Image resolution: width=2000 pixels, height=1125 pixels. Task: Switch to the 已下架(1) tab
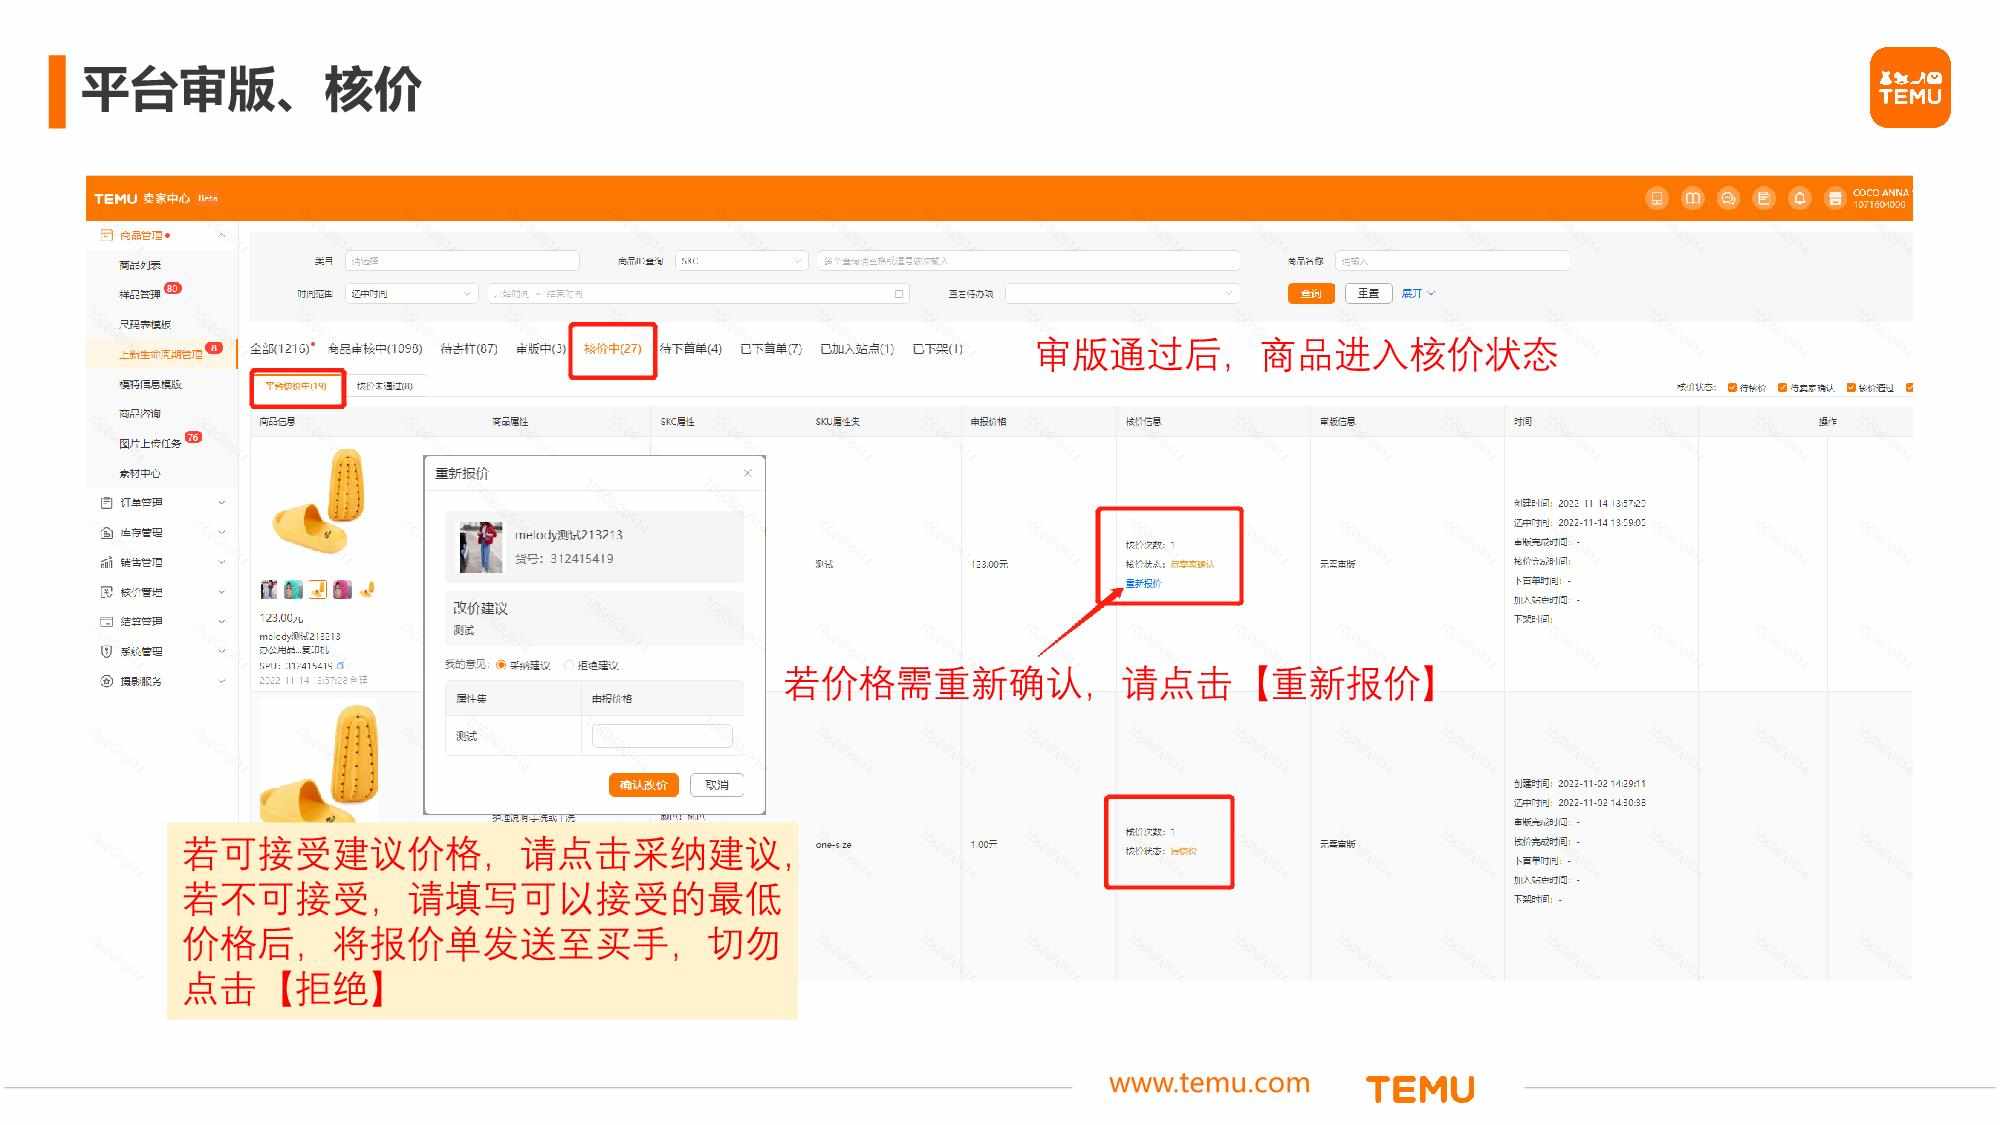coord(938,348)
